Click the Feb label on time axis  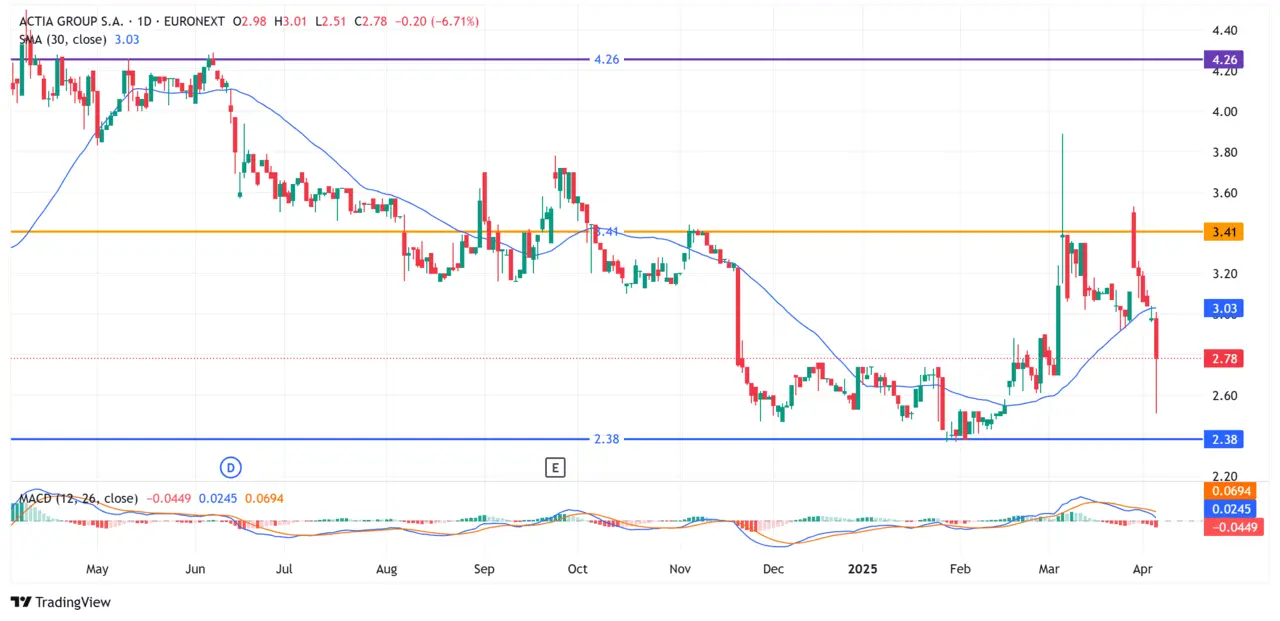958,569
